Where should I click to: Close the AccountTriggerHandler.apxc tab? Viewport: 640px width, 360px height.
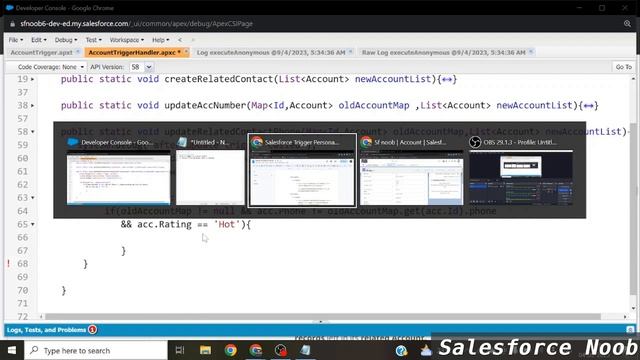click(x=186, y=52)
